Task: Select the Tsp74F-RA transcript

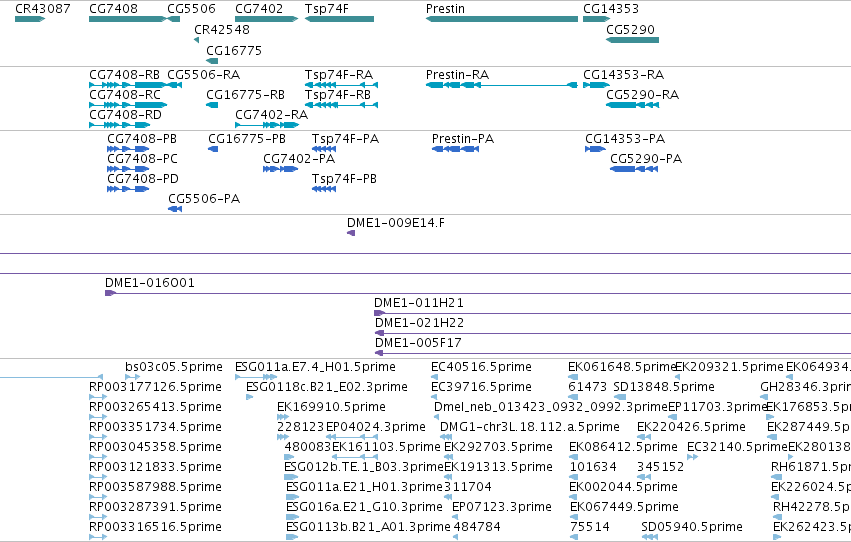Action: [x=341, y=85]
